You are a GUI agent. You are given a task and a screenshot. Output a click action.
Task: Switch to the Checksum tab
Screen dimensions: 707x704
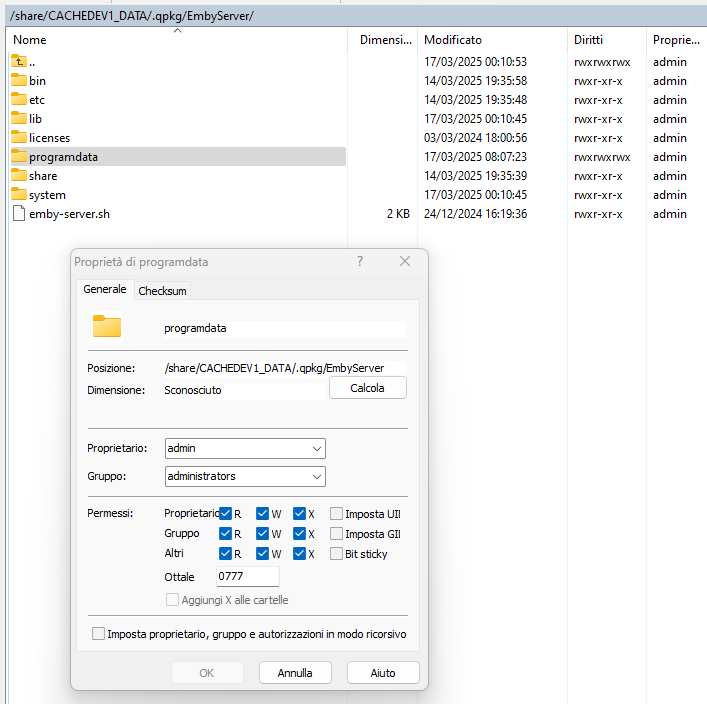point(162,291)
